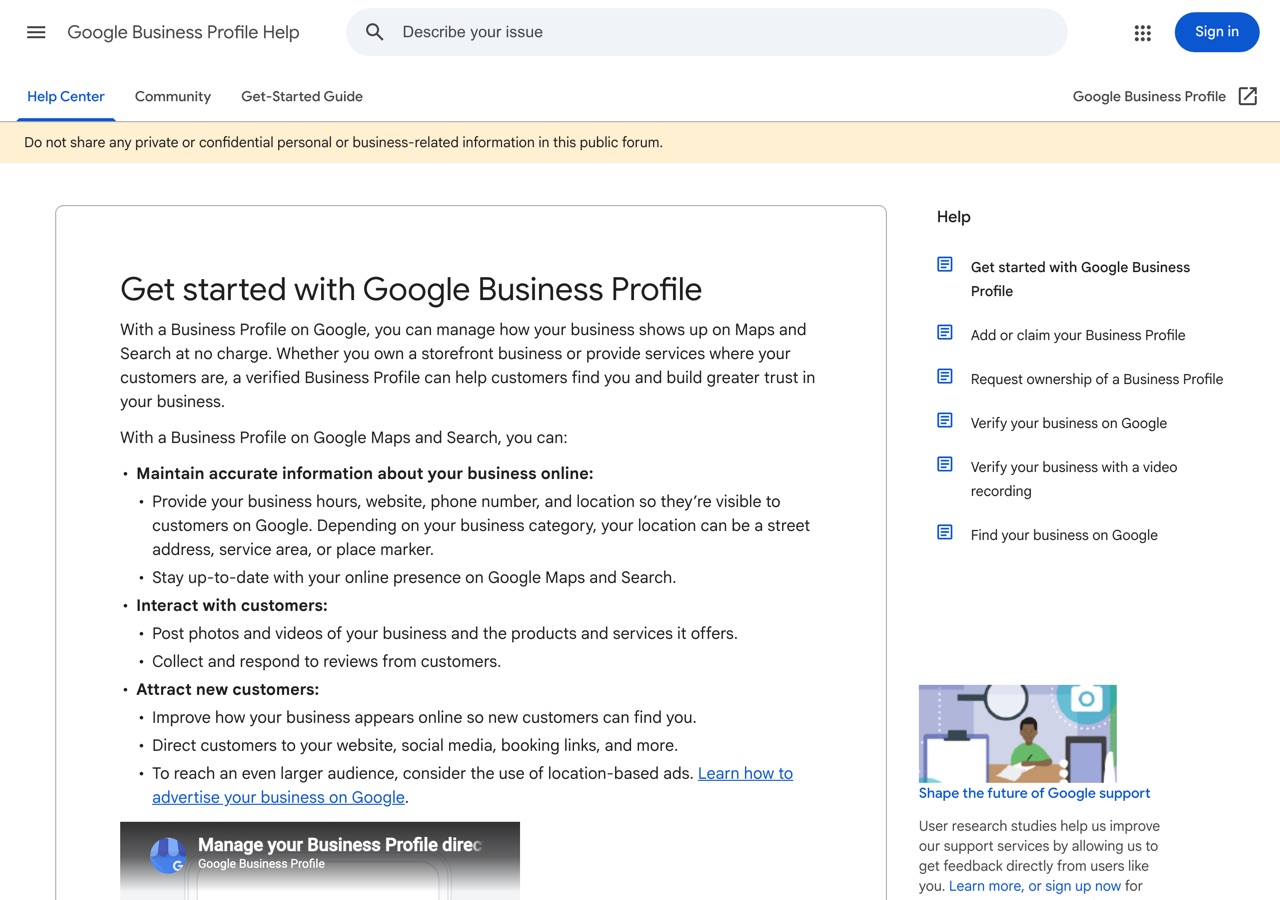Click Post photos and videos bullet text
The height and width of the screenshot is (900, 1280).
coord(445,633)
